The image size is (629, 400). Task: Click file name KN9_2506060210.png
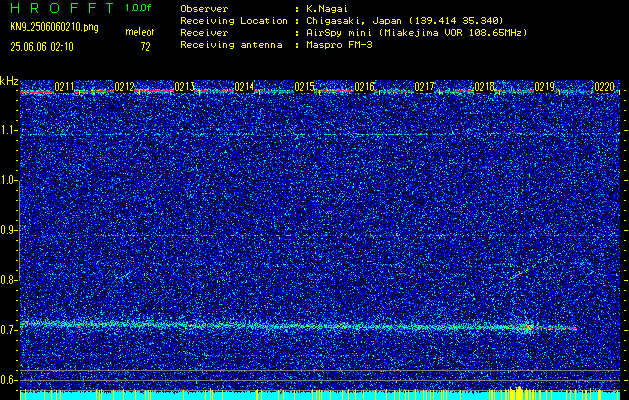(x=54, y=27)
